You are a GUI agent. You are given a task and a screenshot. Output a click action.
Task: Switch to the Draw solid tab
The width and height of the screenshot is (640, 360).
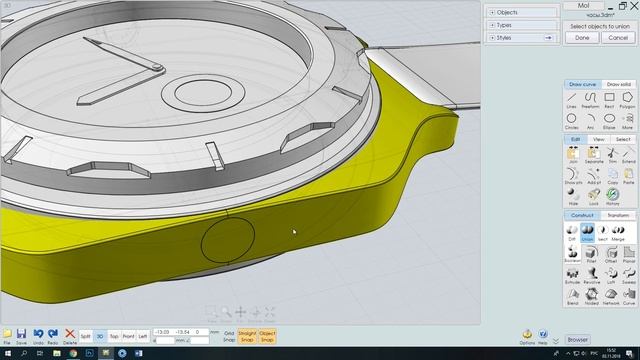pos(619,84)
